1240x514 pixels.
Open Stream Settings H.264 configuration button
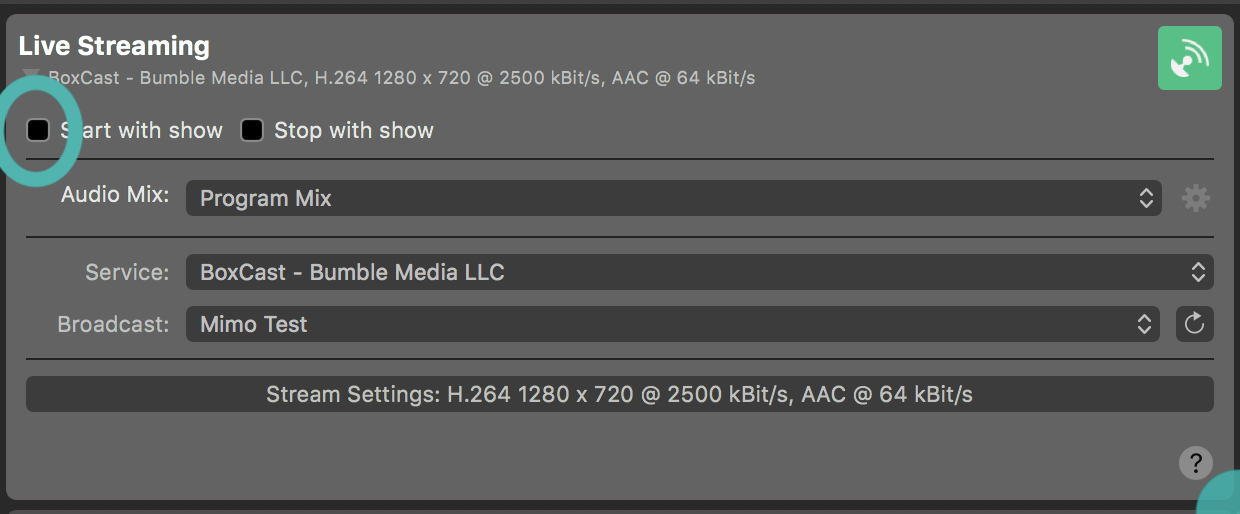coord(619,395)
